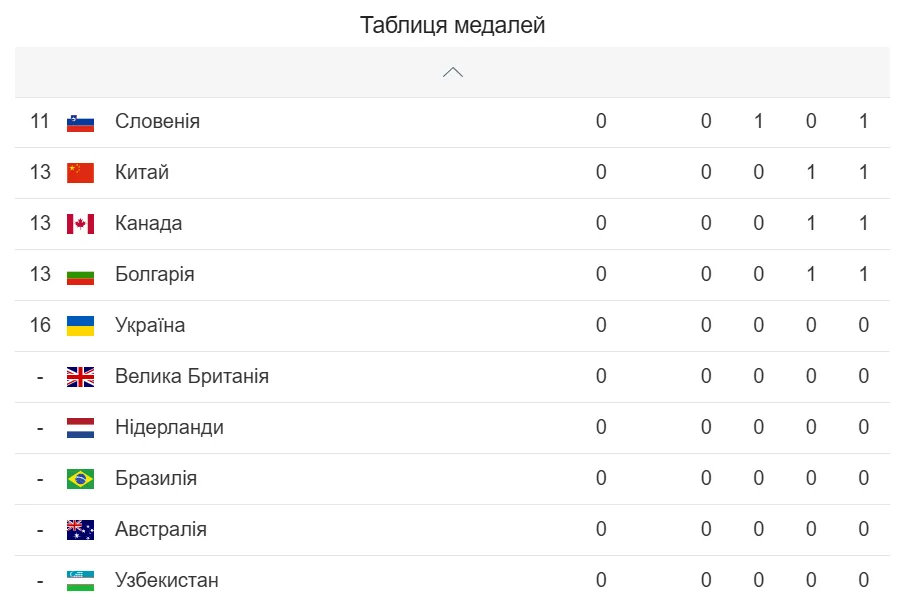
Task: Click the Bulgaria flag icon
Action: [x=80, y=275]
